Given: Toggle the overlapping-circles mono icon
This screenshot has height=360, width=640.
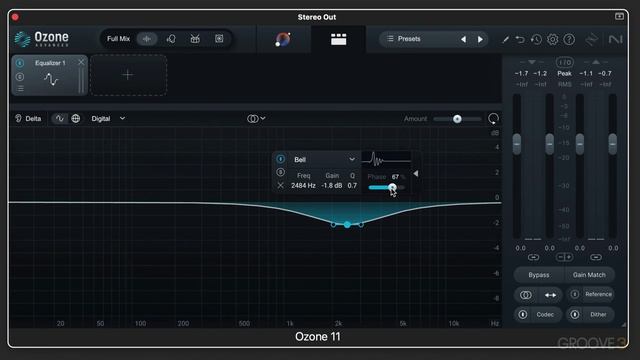Looking at the screenshot, I should point(526,295).
